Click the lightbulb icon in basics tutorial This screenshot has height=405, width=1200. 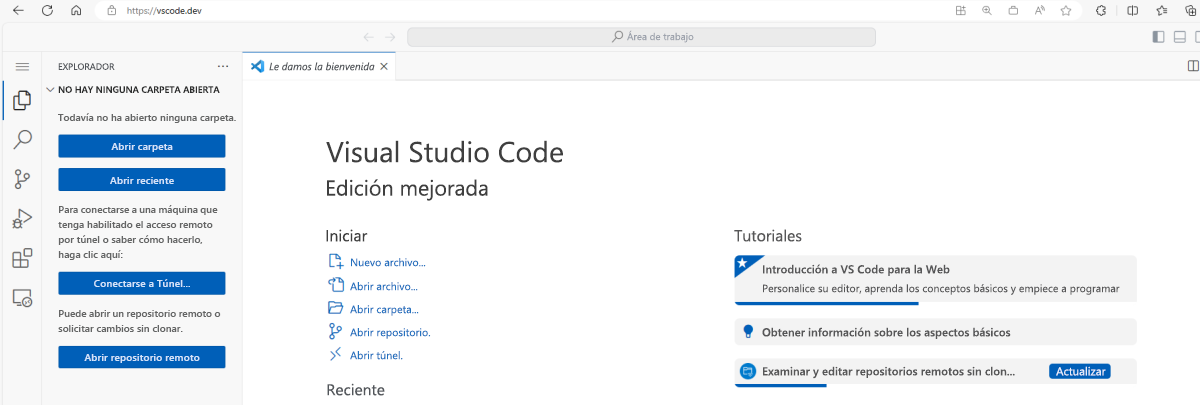[x=747, y=332]
